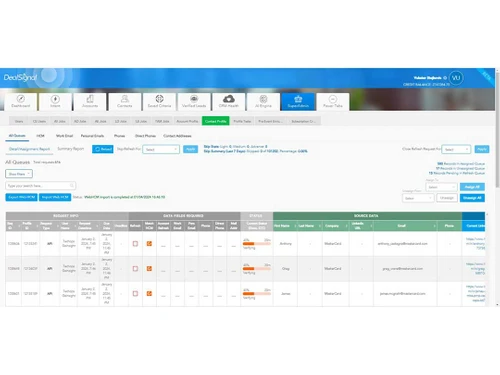Click the search text input field
Viewport: 500px width, 375px height.
(41, 185)
